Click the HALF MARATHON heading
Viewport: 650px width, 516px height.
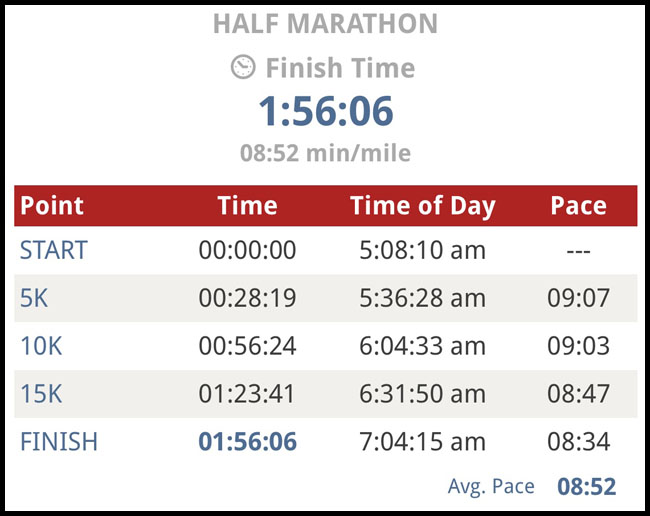point(325,24)
